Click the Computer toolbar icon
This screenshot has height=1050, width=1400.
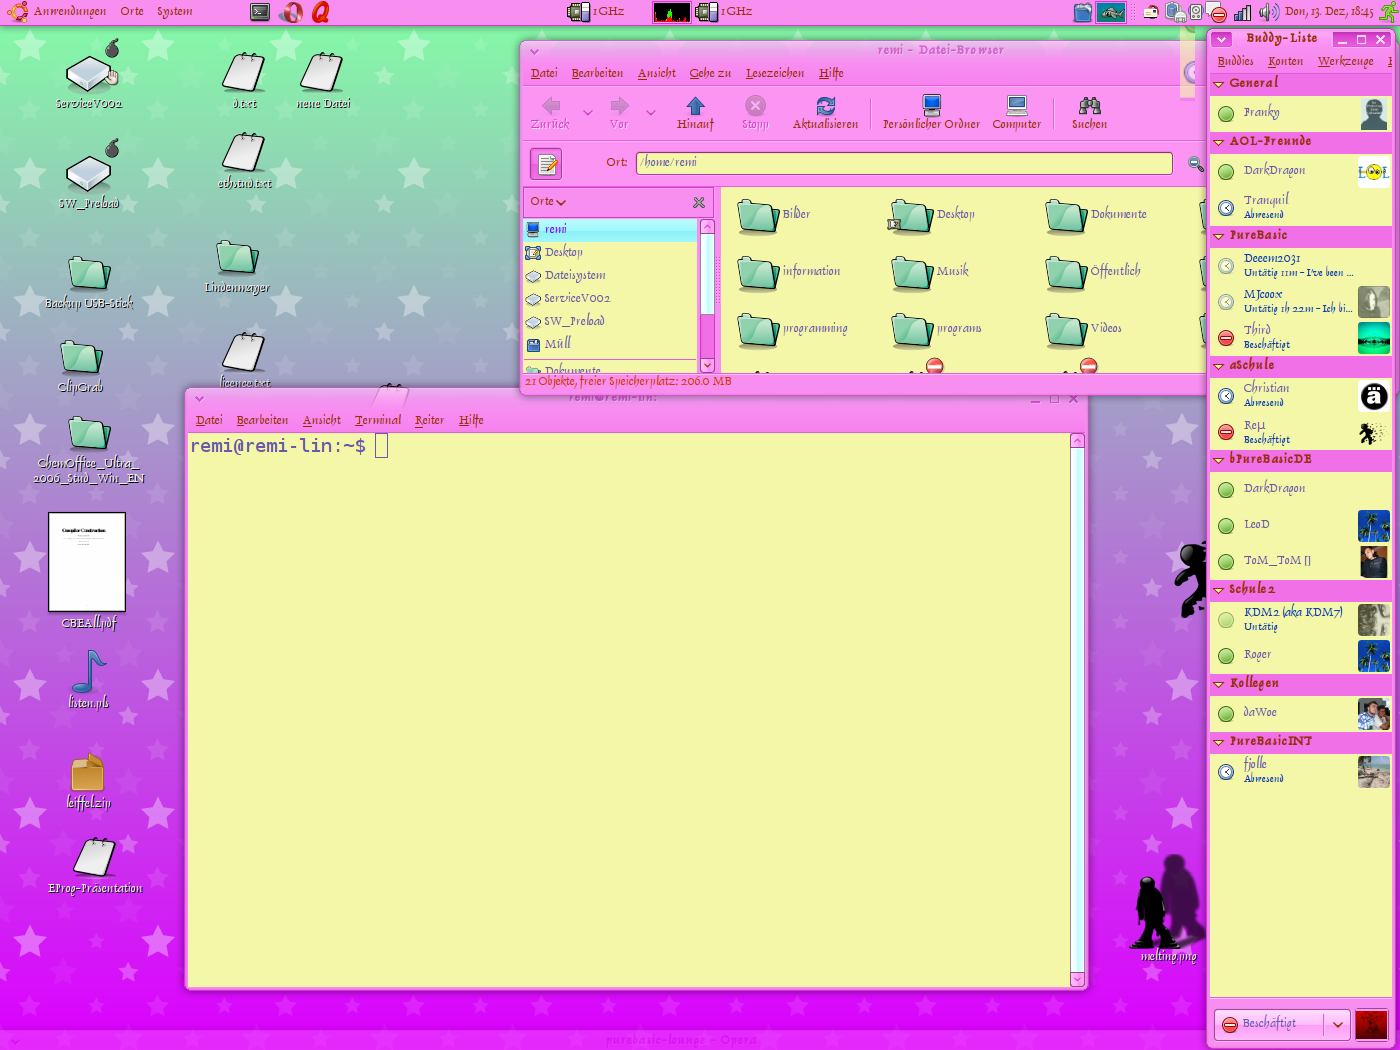click(x=1016, y=107)
